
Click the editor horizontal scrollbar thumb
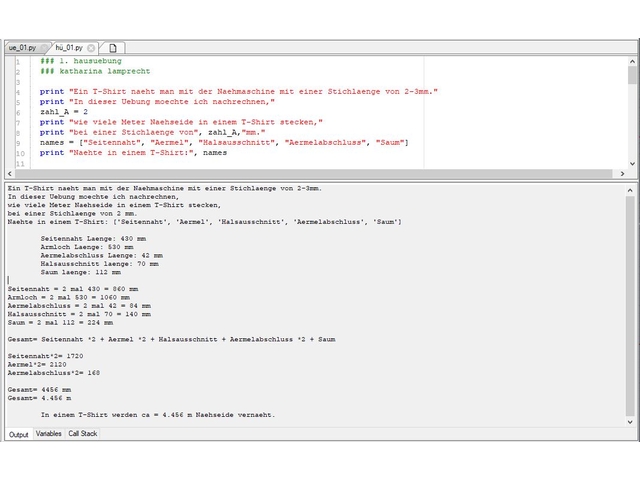tap(313, 173)
